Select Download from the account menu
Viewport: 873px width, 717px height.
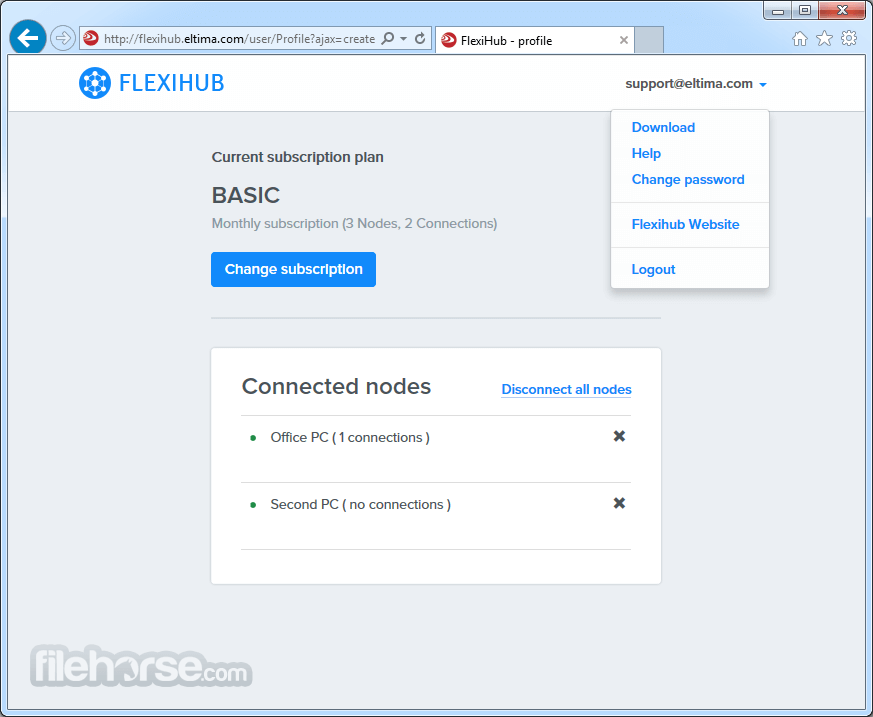(x=663, y=127)
